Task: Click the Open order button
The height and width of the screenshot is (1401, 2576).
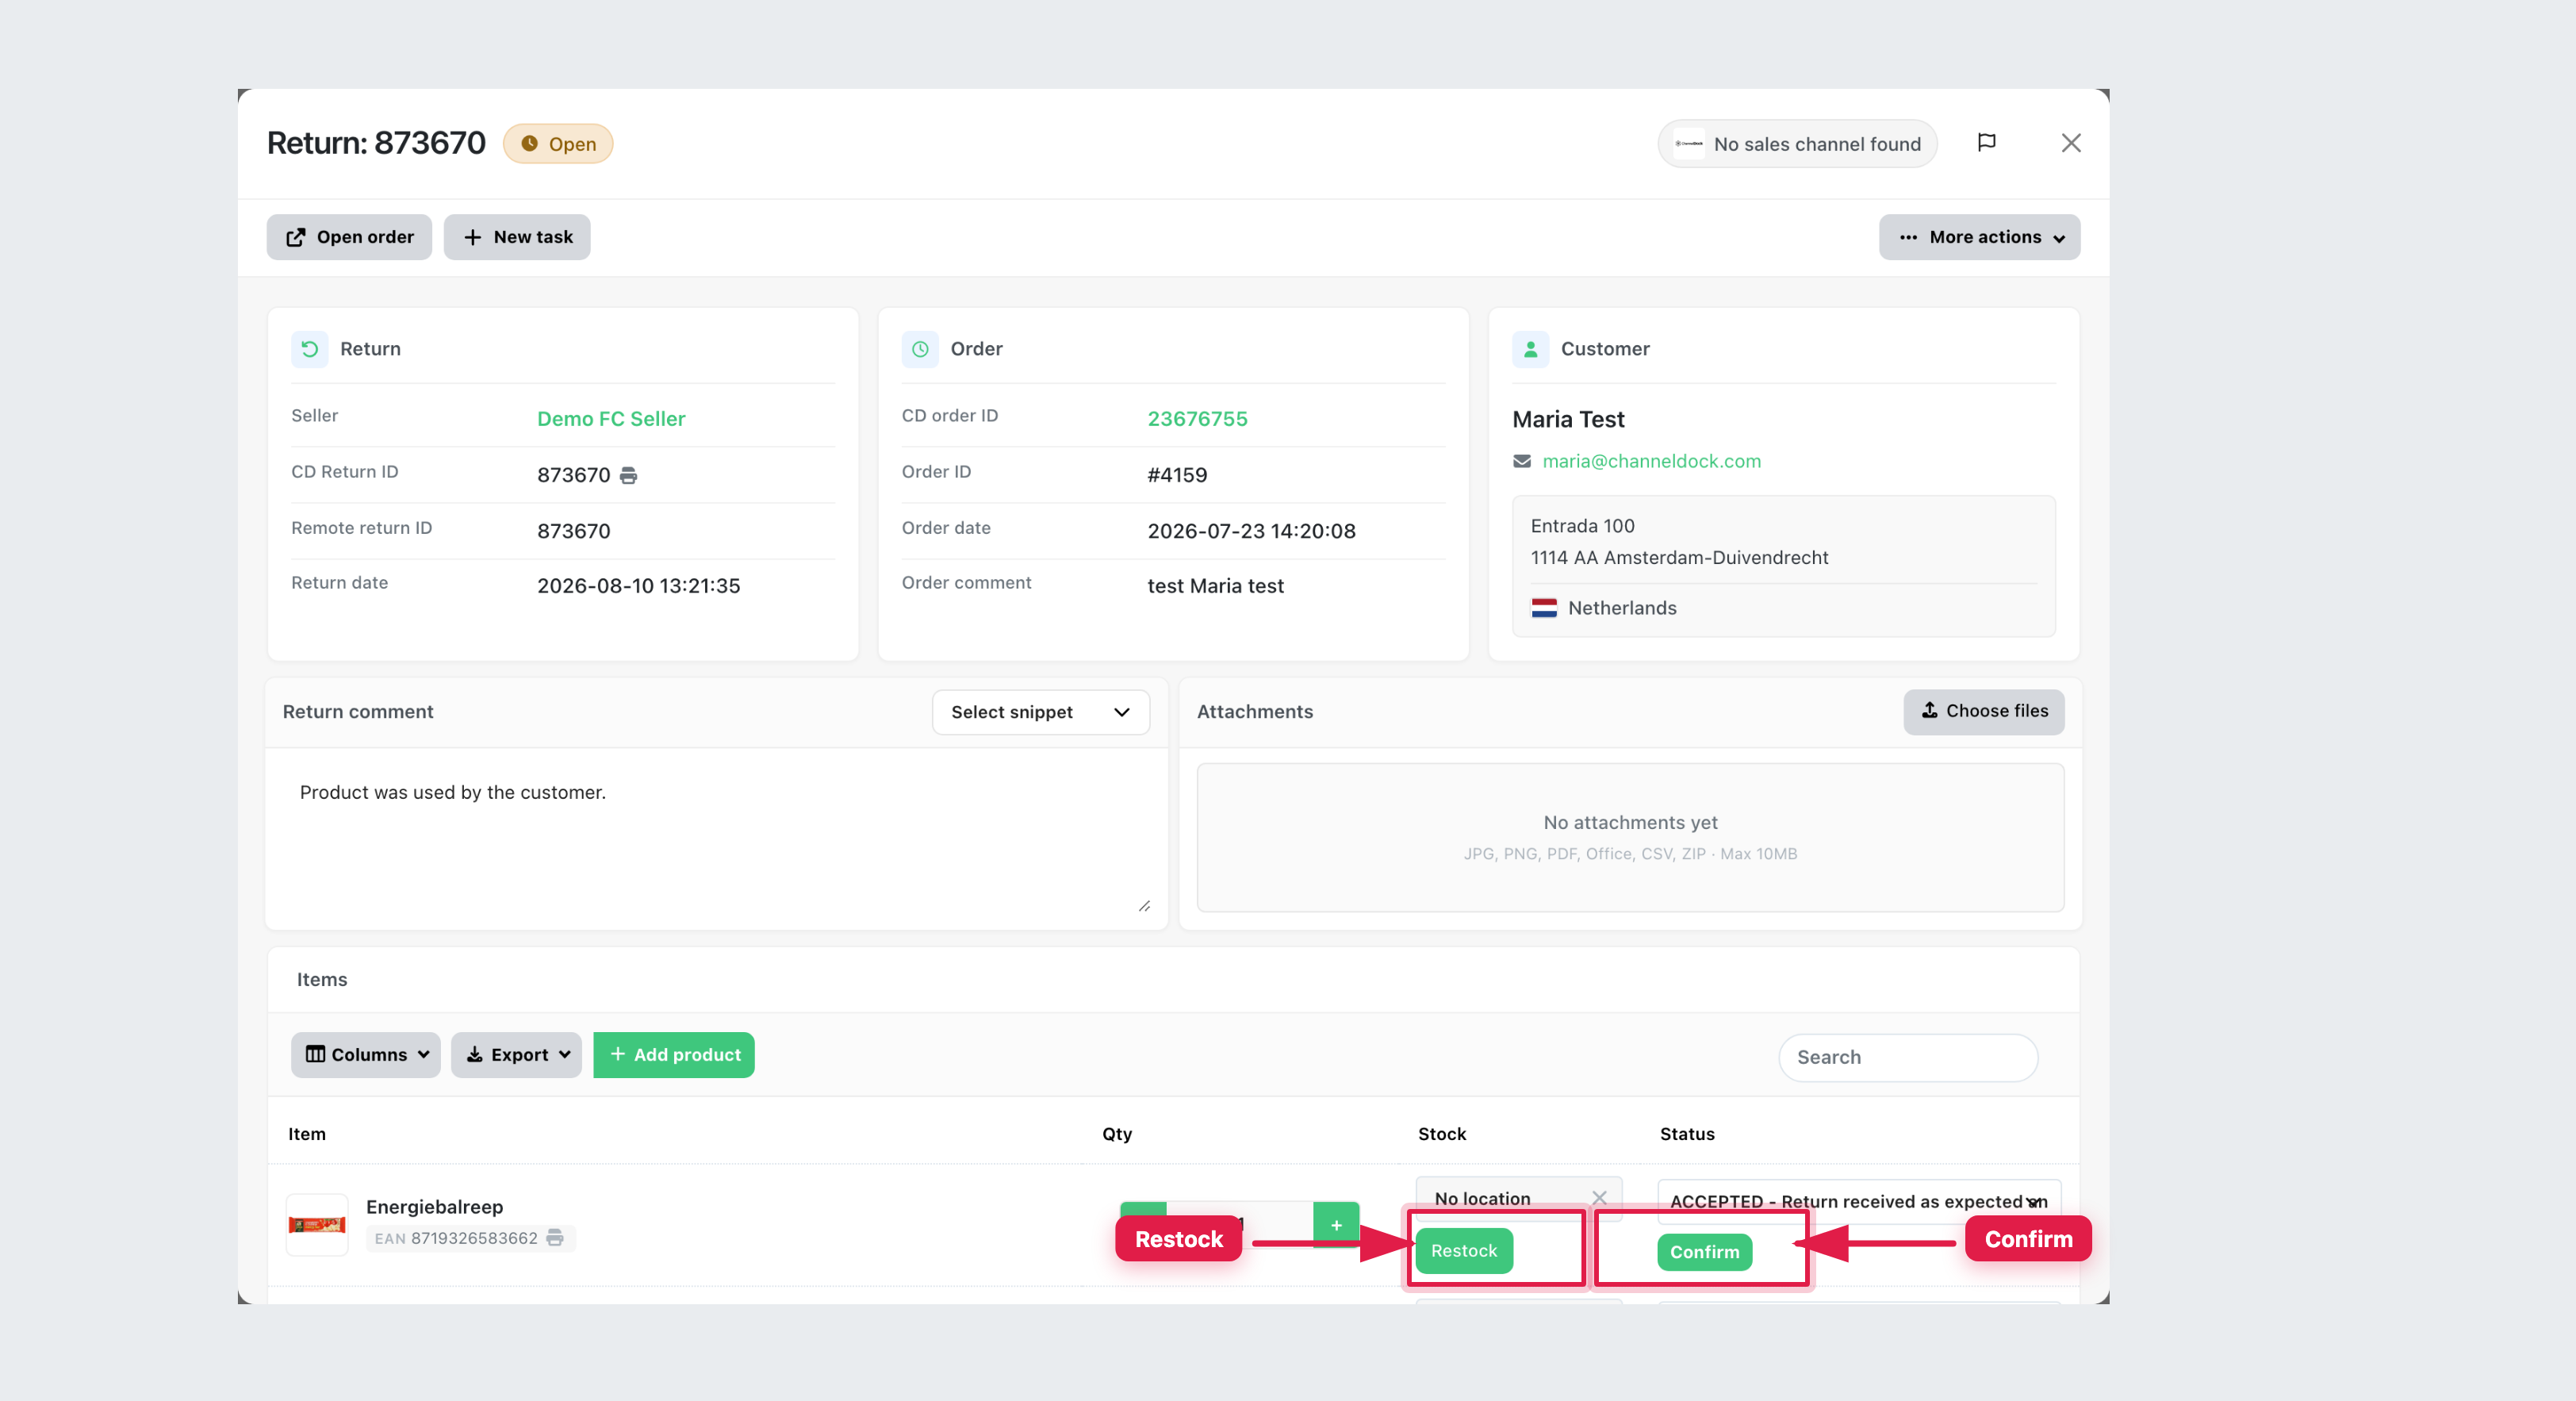Action: tap(349, 237)
